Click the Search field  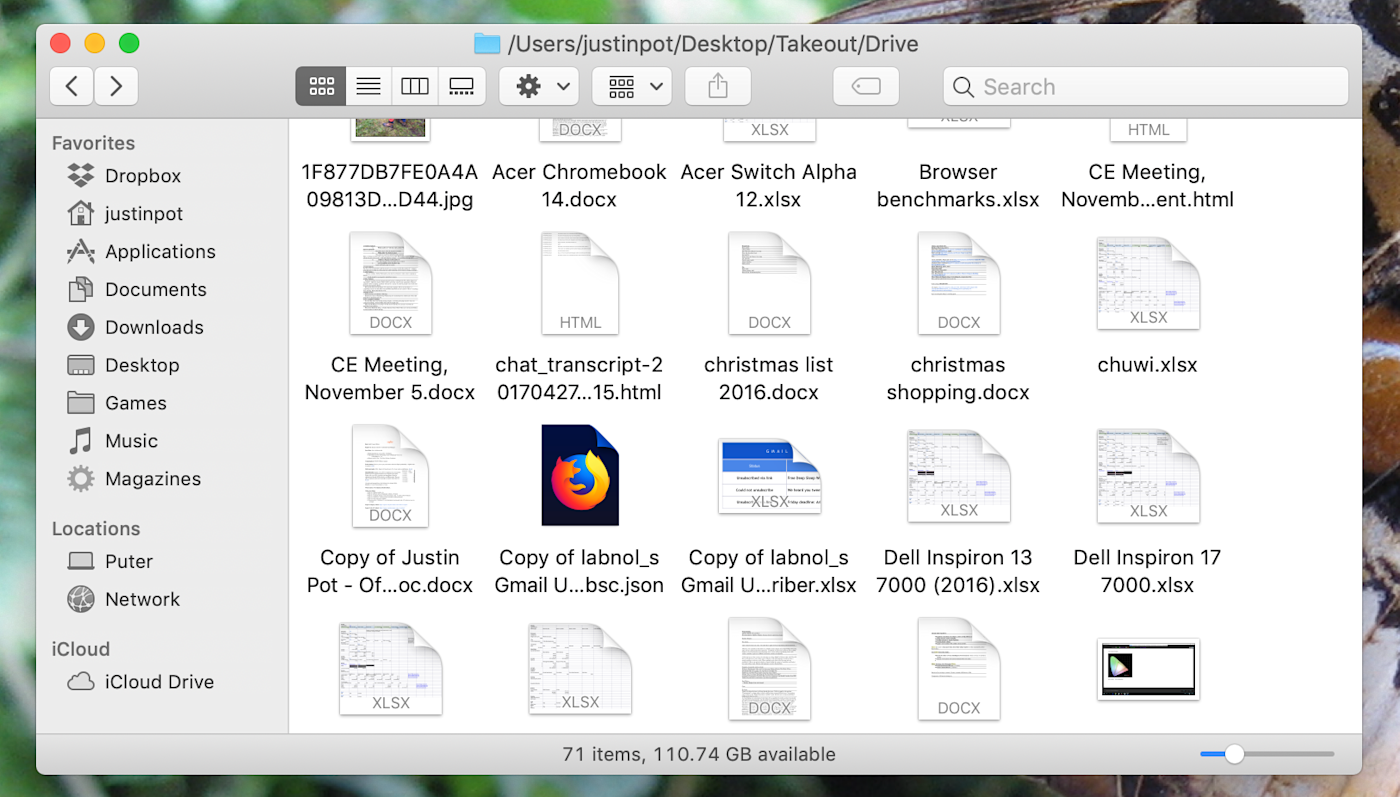(x=1146, y=87)
